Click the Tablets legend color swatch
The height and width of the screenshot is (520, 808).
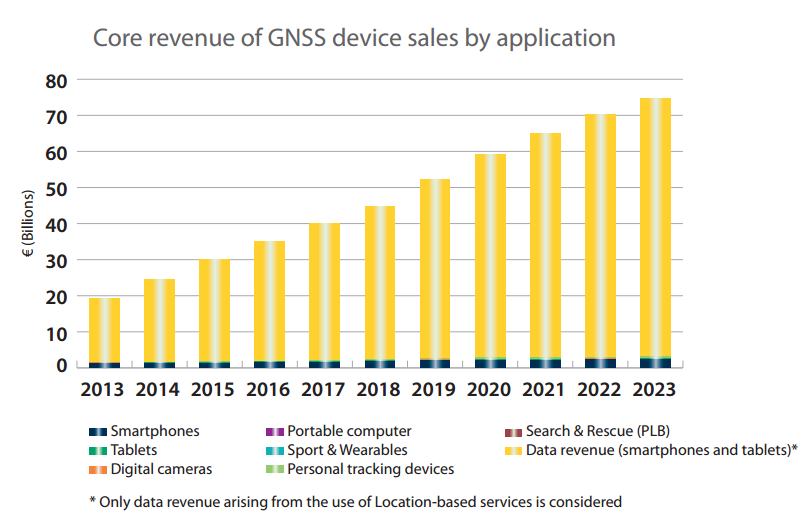click(97, 451)
